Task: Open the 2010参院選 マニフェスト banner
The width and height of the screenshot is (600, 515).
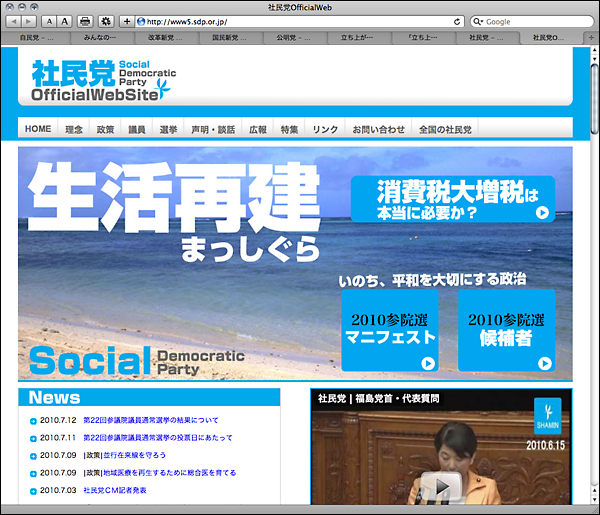Action: (387, 330)
